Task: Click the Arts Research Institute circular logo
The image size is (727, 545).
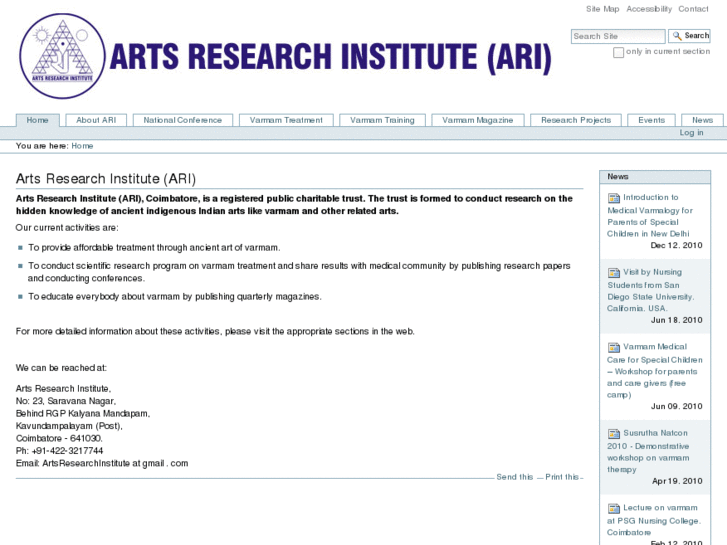Action: (63, 56)
